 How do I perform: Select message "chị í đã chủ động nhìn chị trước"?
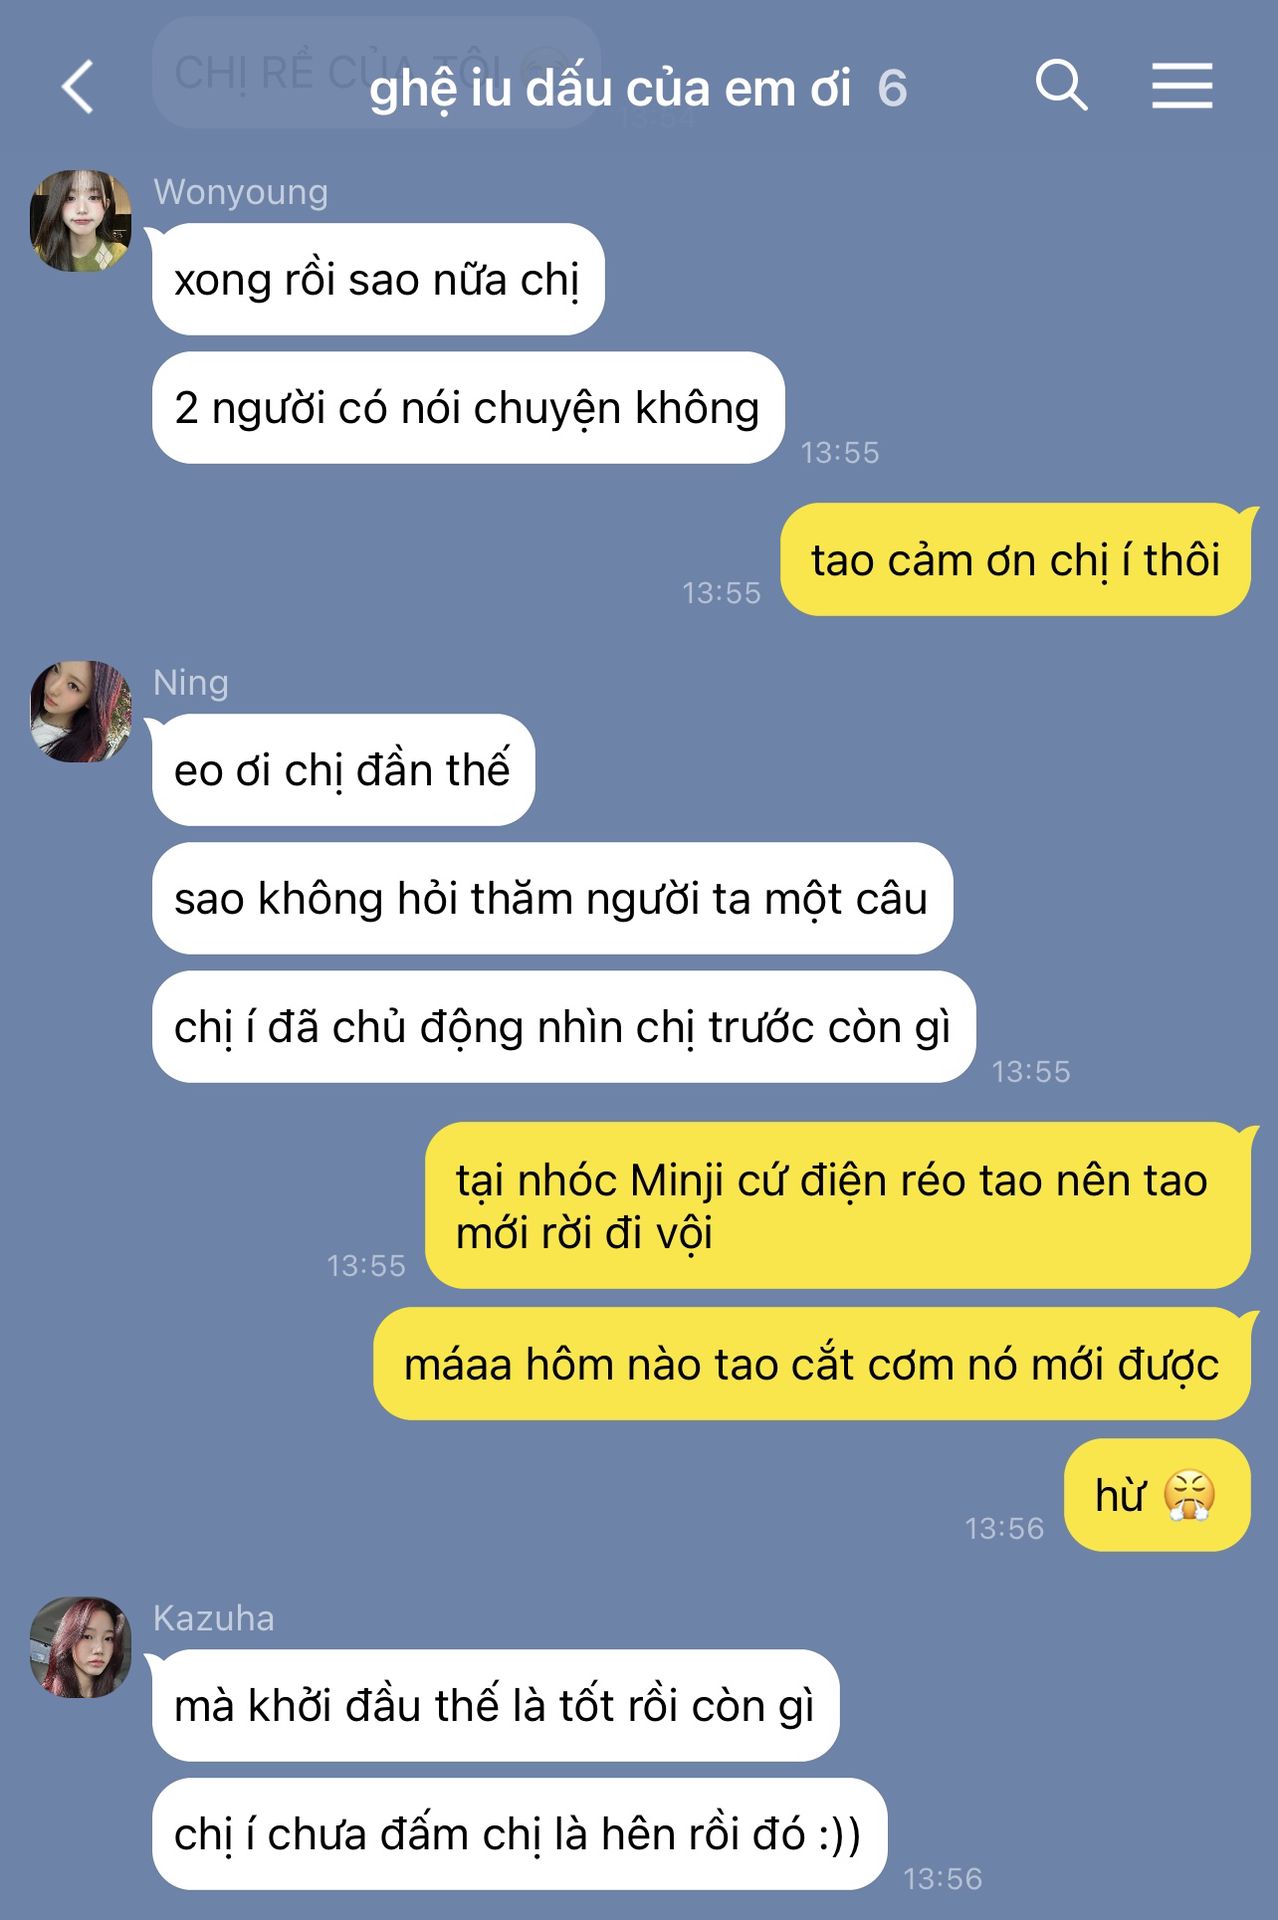(x=564, y=1027)
